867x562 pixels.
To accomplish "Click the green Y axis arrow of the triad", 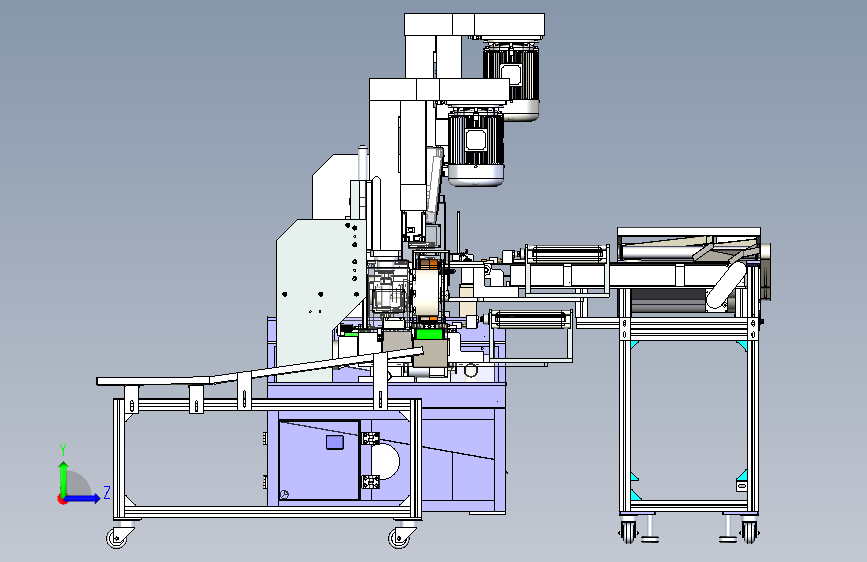I will point(64,479).
